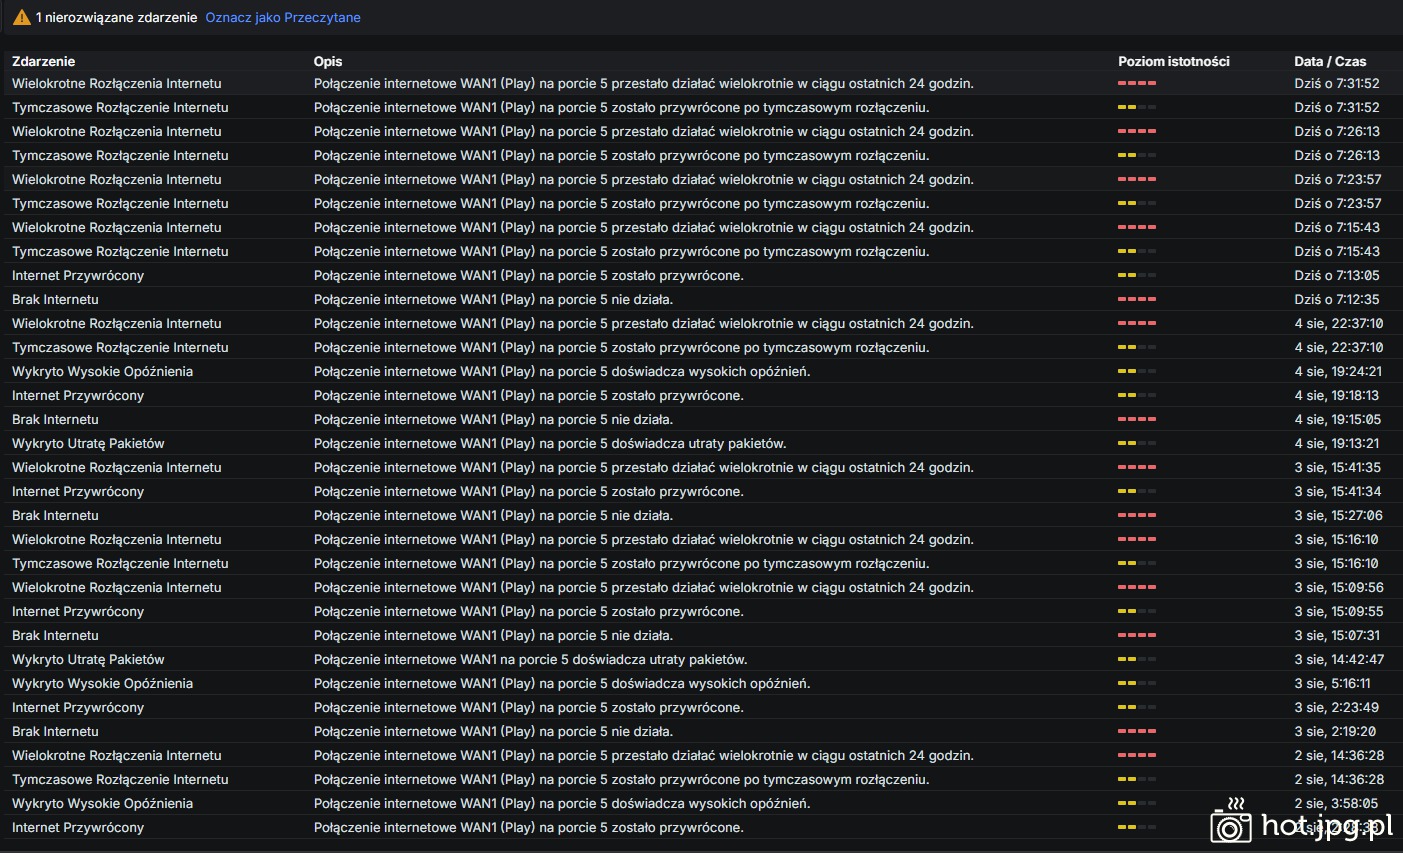
Task: Select "Wielokrotne Rozłączenia Internetu" event at 3 sie, 15:16:10
Action: point(117,539)
